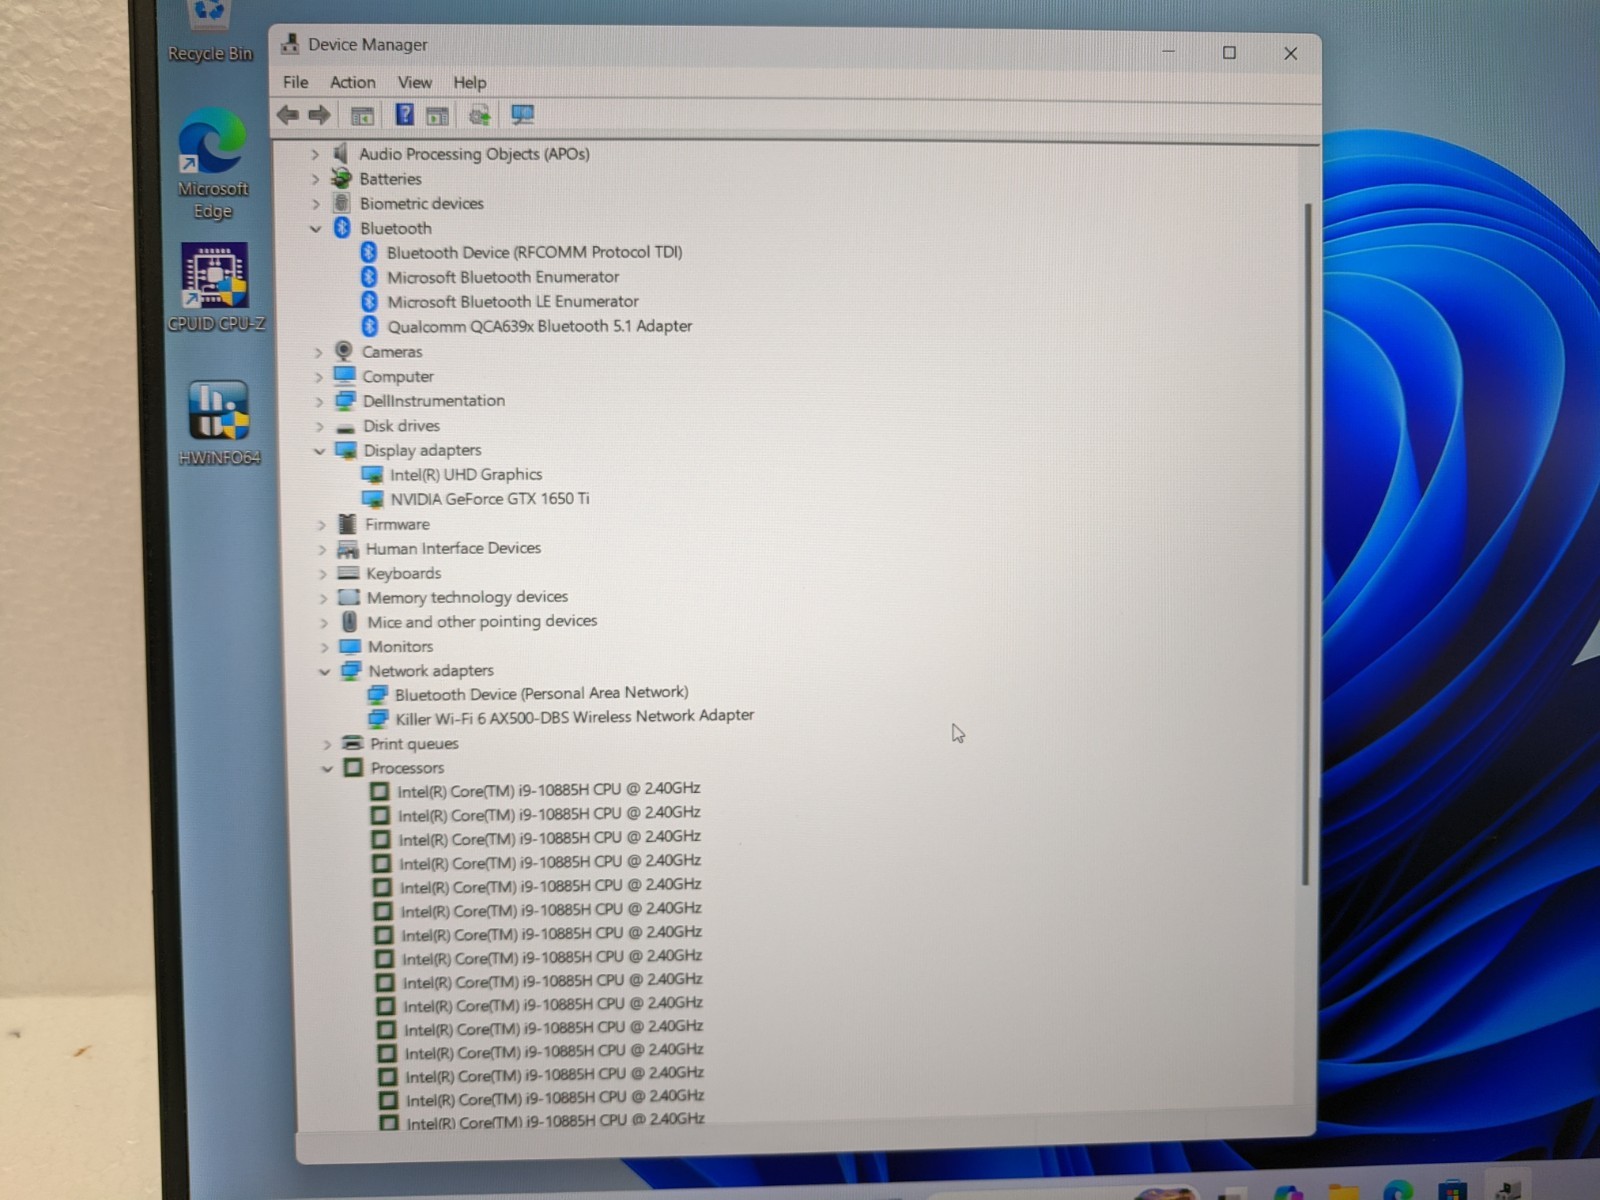
Task: Open Help via the blue question-mark icon
Action: (404, 115)
